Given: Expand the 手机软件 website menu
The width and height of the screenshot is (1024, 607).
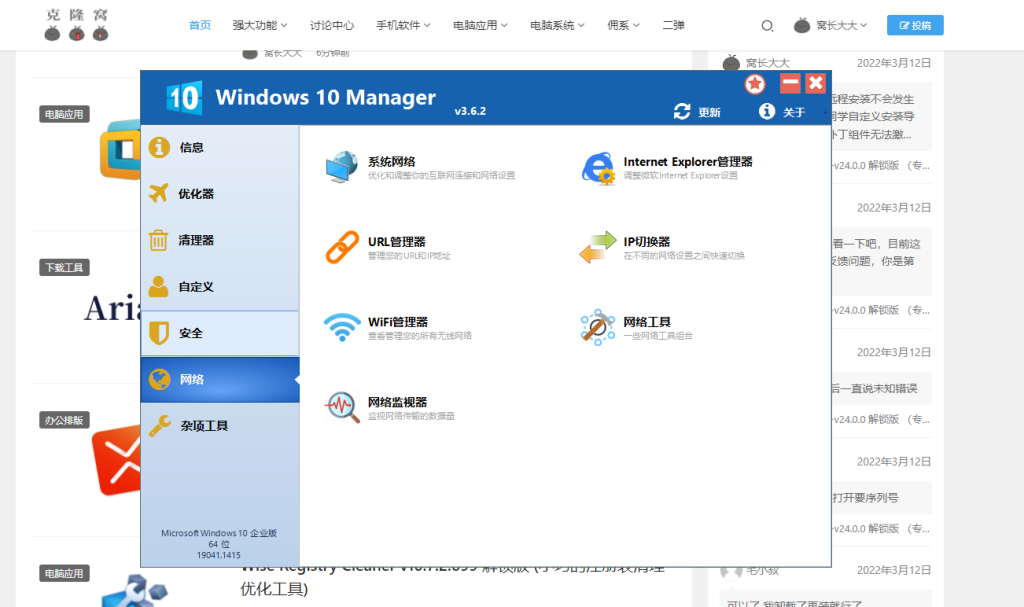Looking at the screenshot, I should (403, 25).
